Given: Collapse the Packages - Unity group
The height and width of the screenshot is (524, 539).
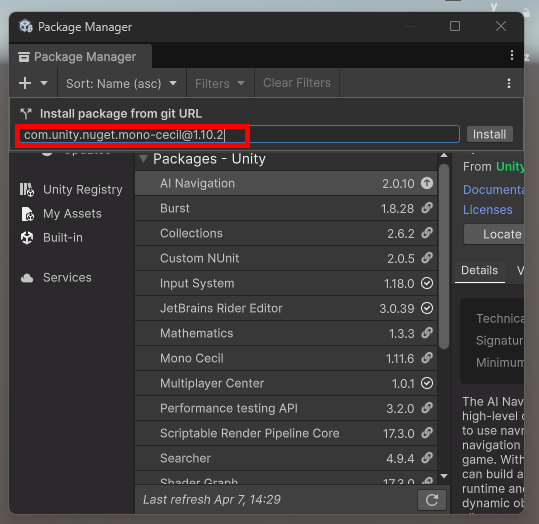Looking at the screenshot, I should point(143,159).
